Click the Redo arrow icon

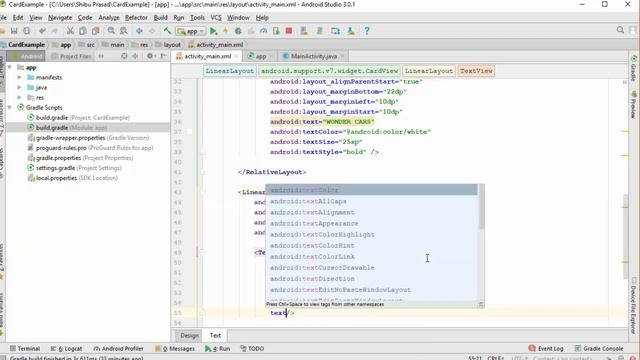pyautogui.click(x=54, y=31)
